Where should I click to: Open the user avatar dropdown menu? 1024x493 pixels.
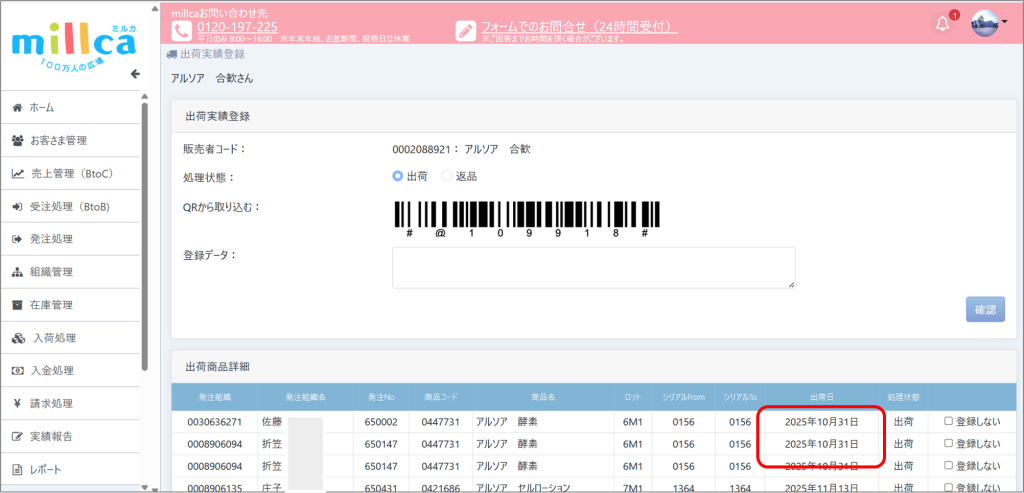click(x=988, y=24)
